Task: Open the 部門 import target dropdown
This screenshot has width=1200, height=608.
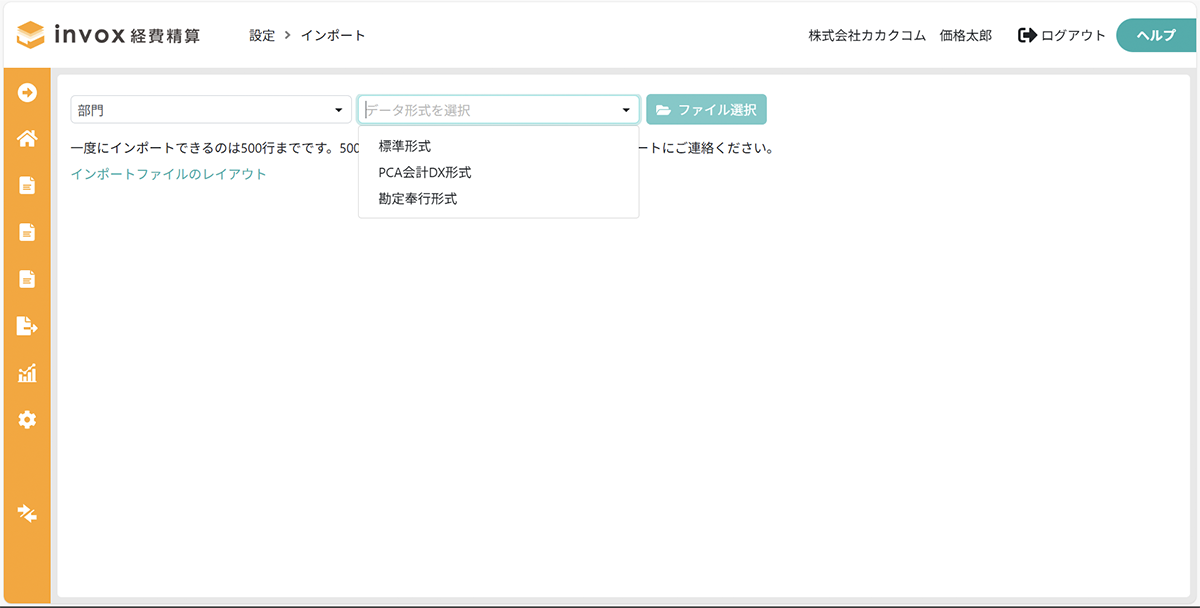Action: [209, 110]
